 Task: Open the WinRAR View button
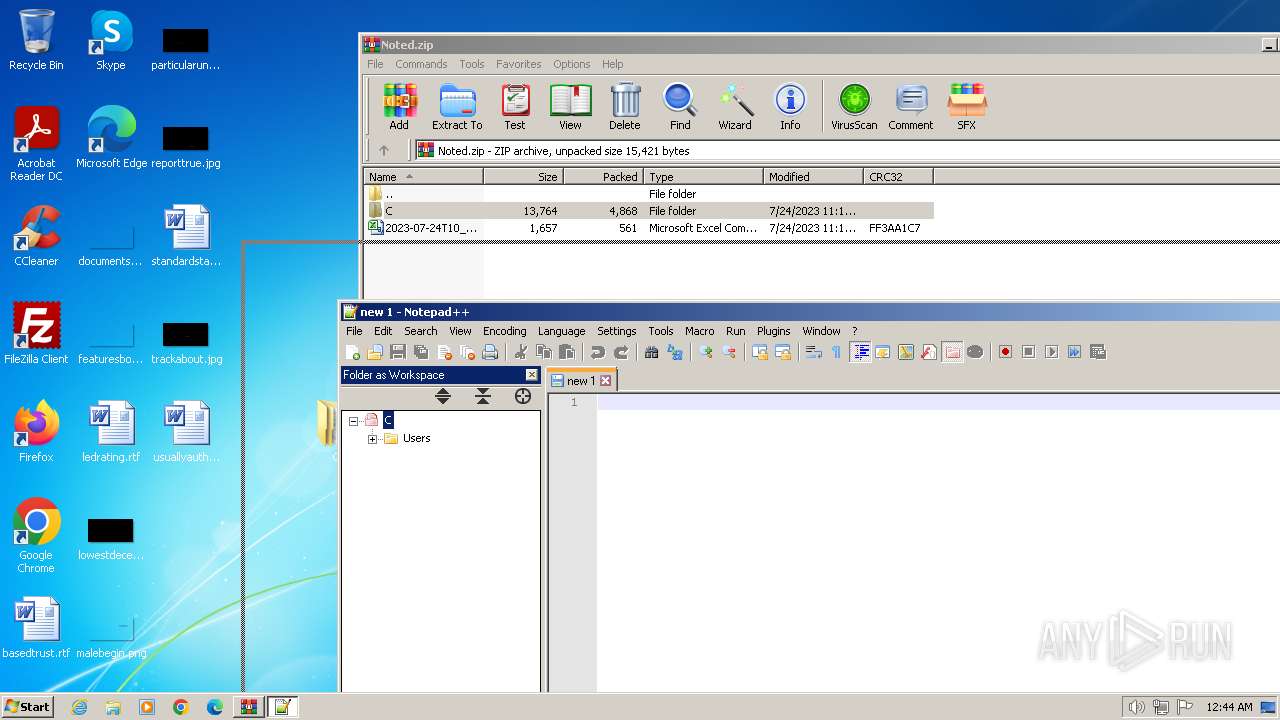pyautogui.click(x=570, y=107)
